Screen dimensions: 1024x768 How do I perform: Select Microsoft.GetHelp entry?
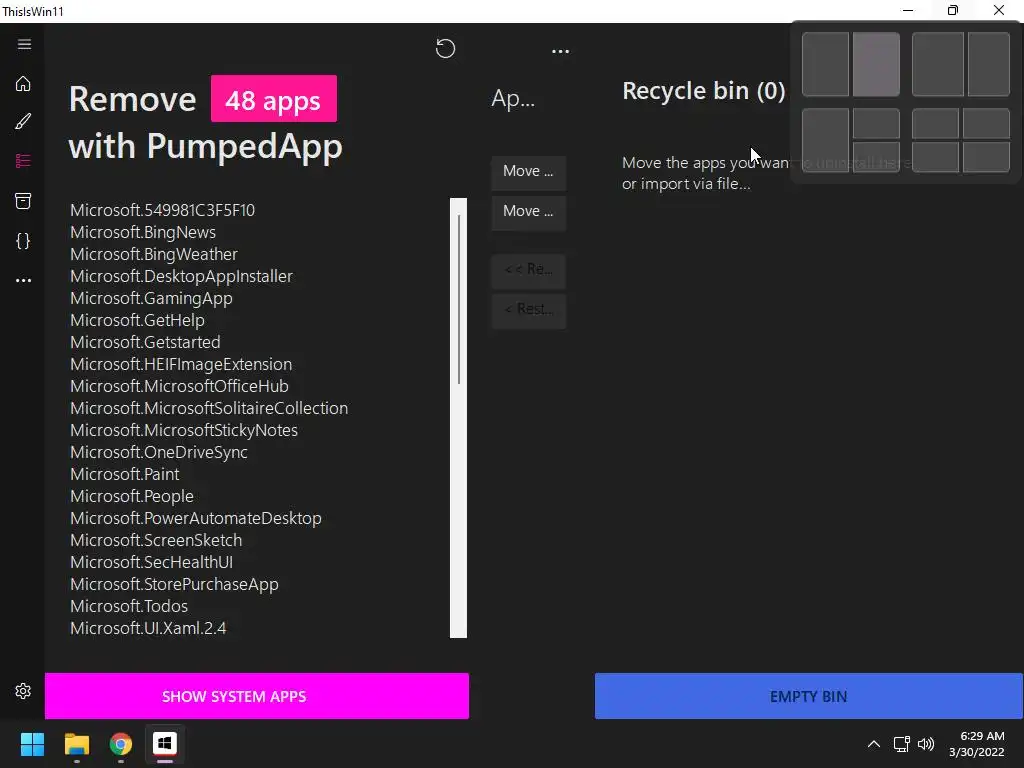click(137, 320)
